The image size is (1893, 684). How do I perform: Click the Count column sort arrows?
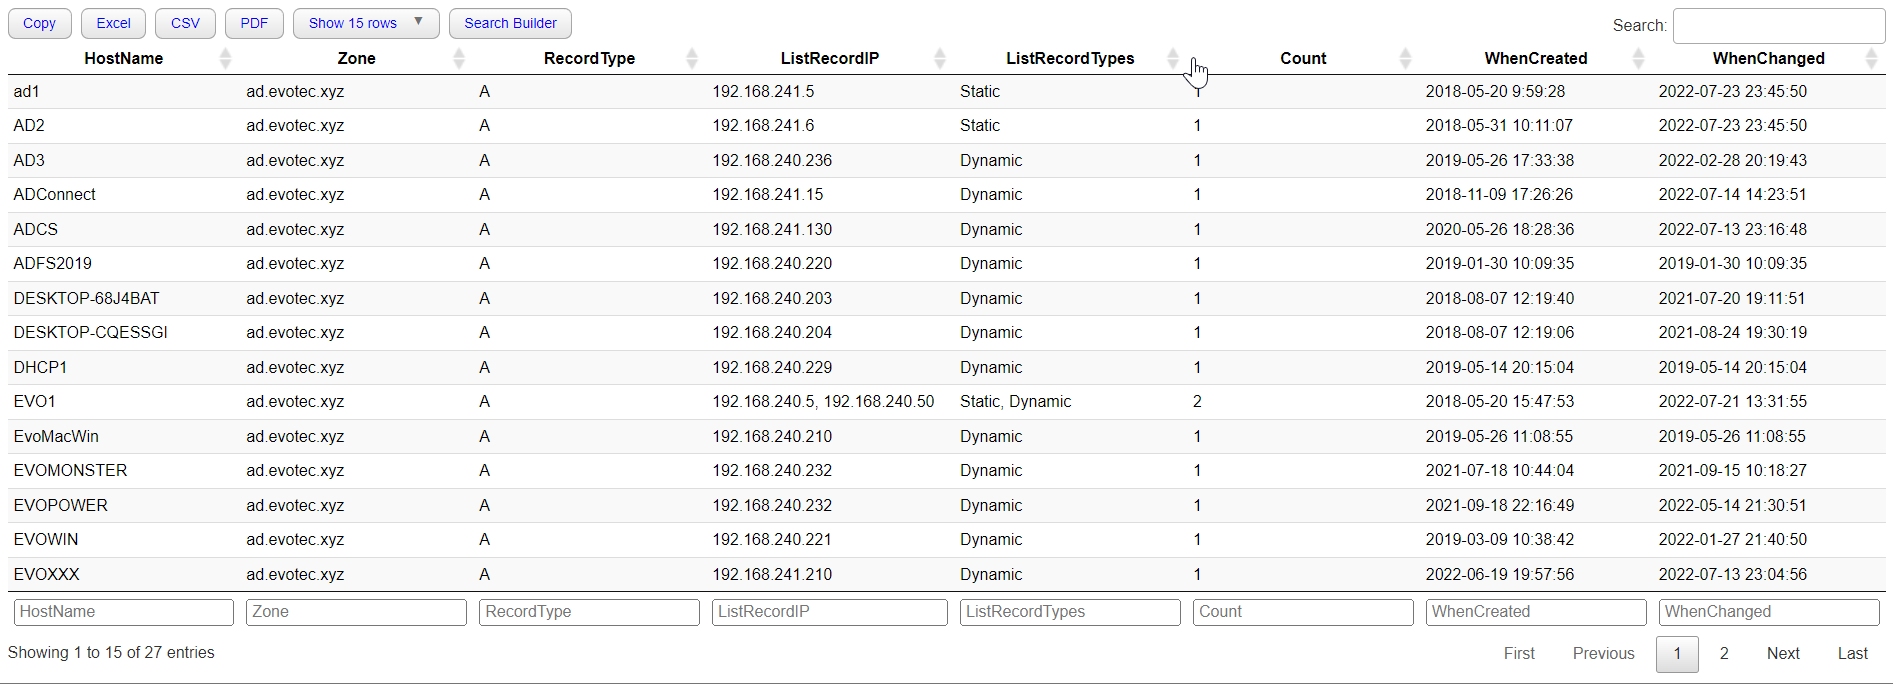pos(1405,59)
